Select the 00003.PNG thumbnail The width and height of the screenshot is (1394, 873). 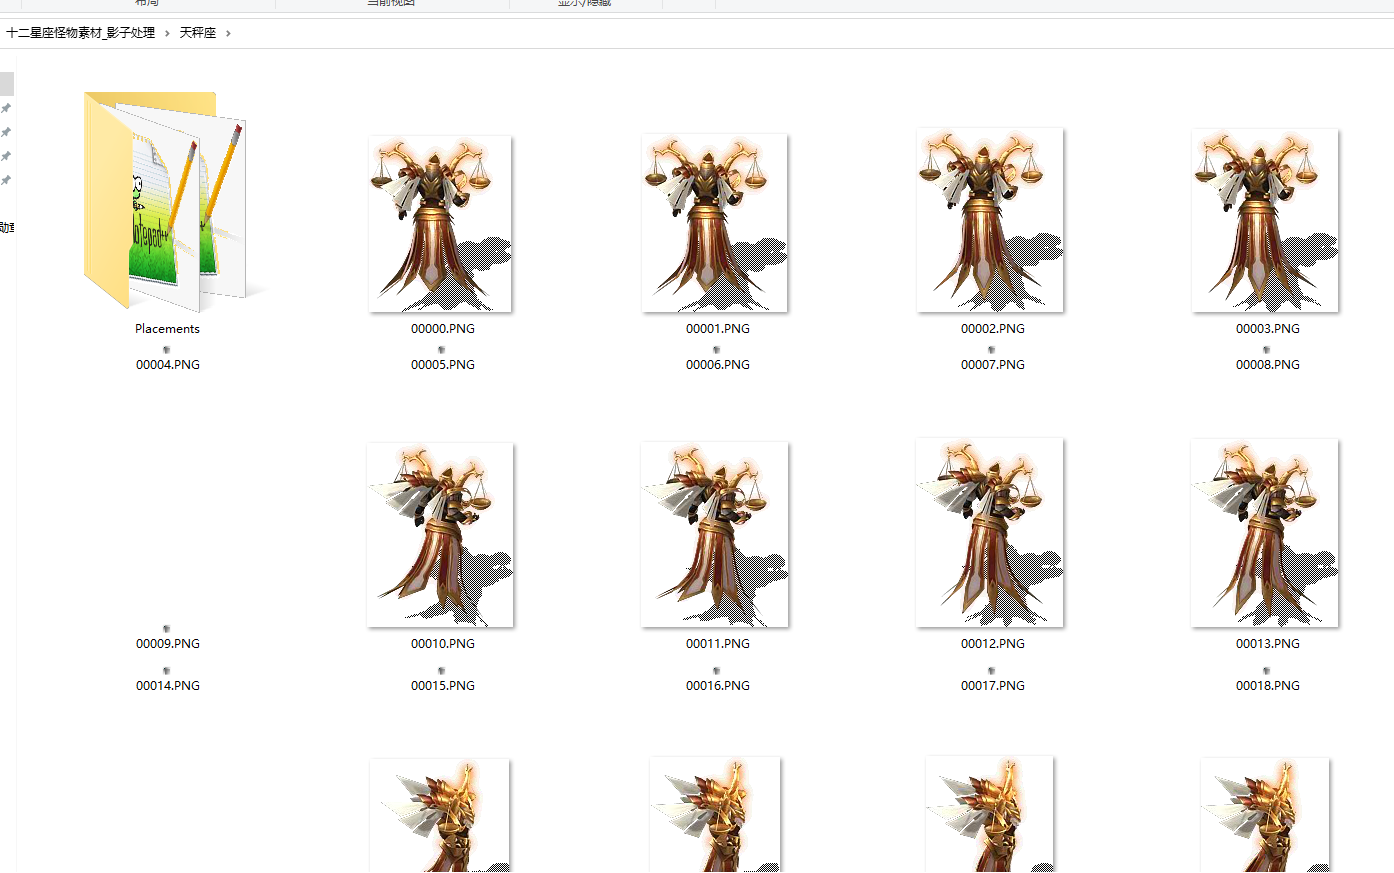1265,221
